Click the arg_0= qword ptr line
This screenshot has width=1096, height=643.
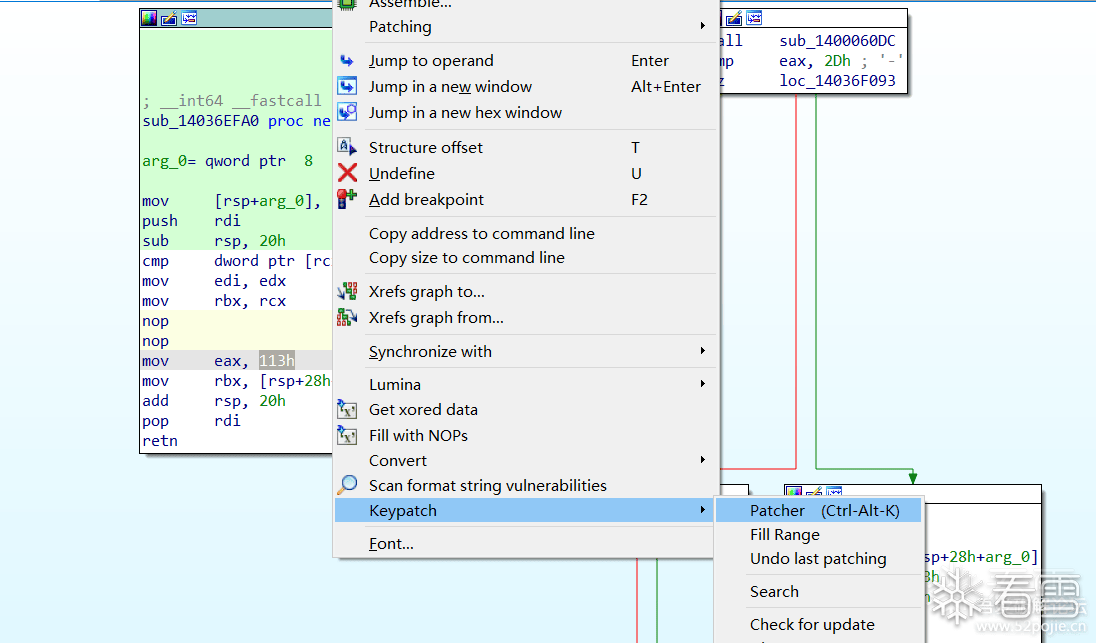pyautogui.click(x=227, y=161)
